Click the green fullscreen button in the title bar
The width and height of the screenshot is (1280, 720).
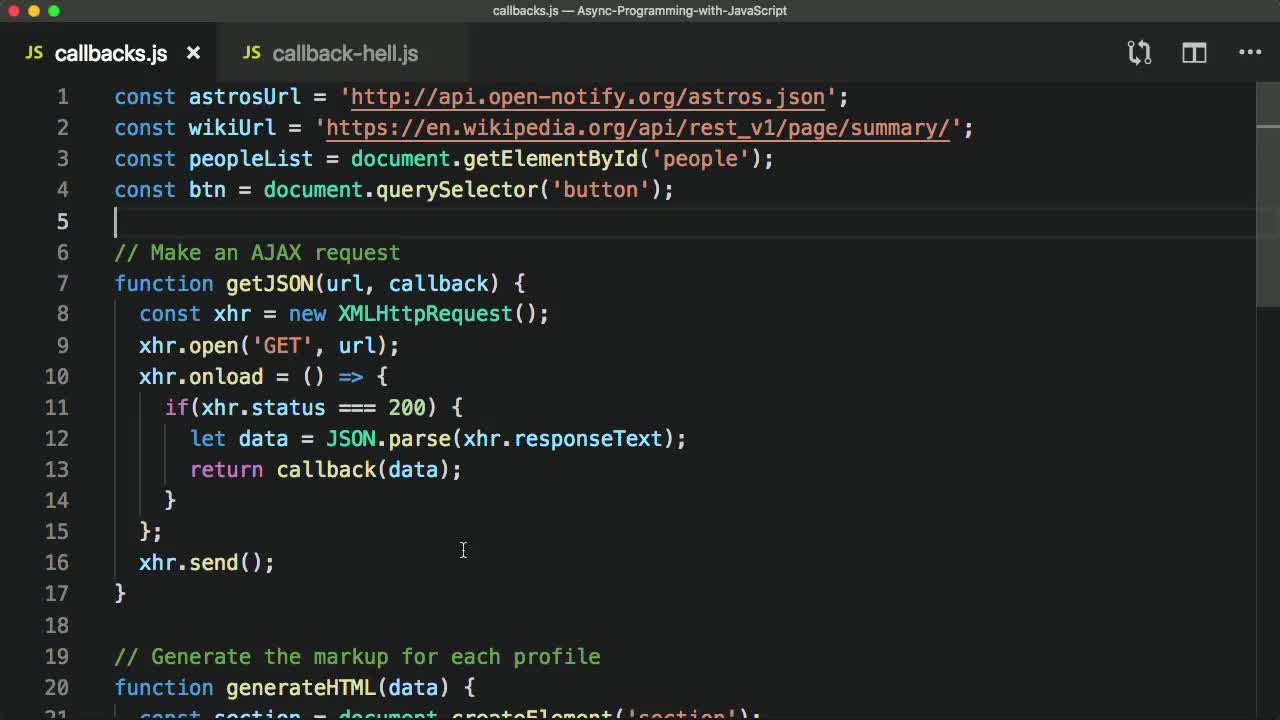[x=55, y=11]
